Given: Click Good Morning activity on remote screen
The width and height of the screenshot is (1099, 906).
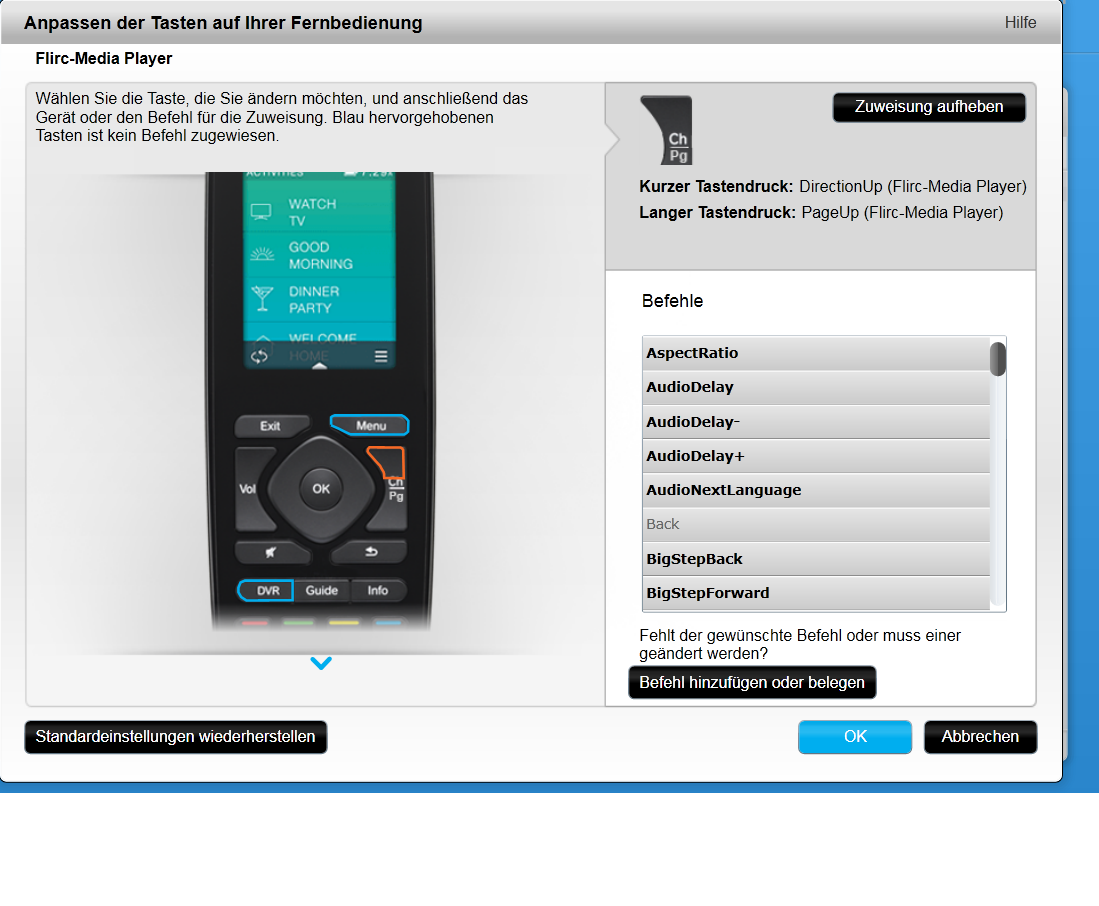Looking at the screenshot, I should pos(320,255).
